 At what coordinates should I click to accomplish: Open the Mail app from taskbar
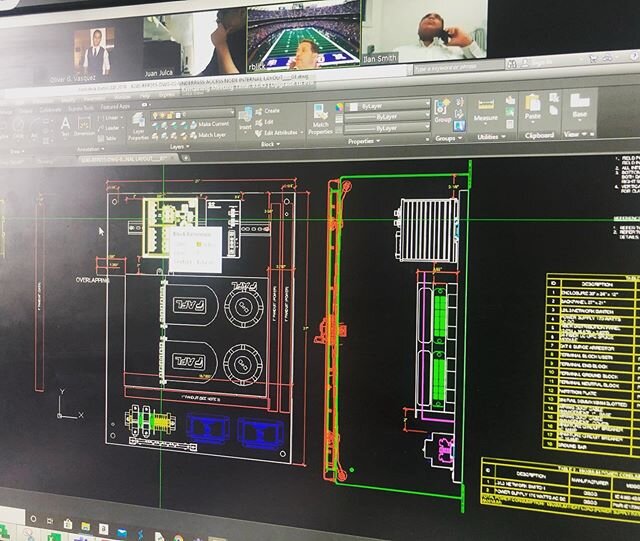122,532
